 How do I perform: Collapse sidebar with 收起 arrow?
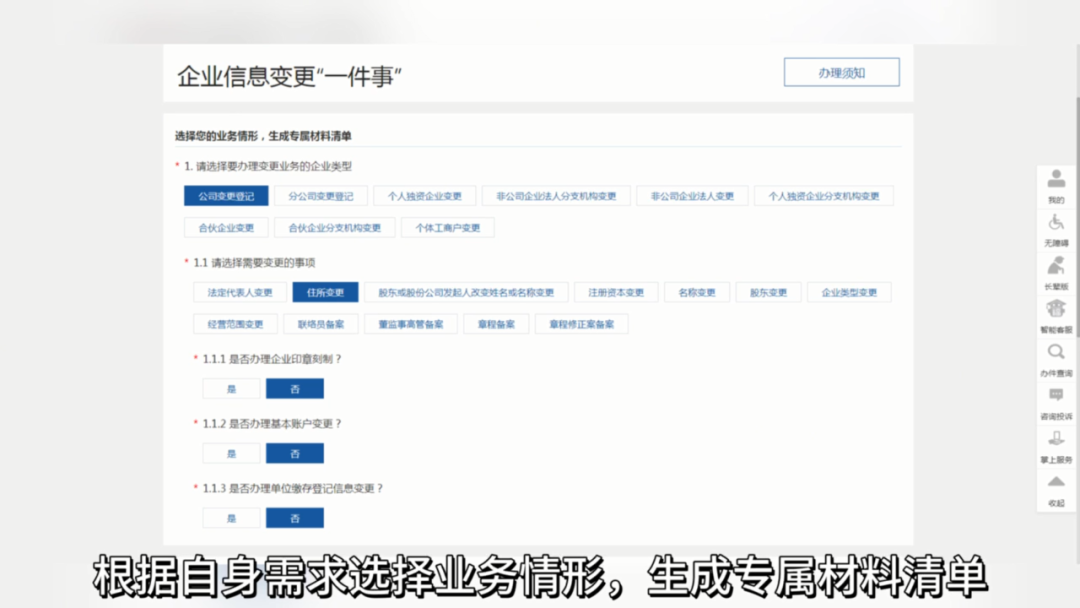[x=1056, y=490]
